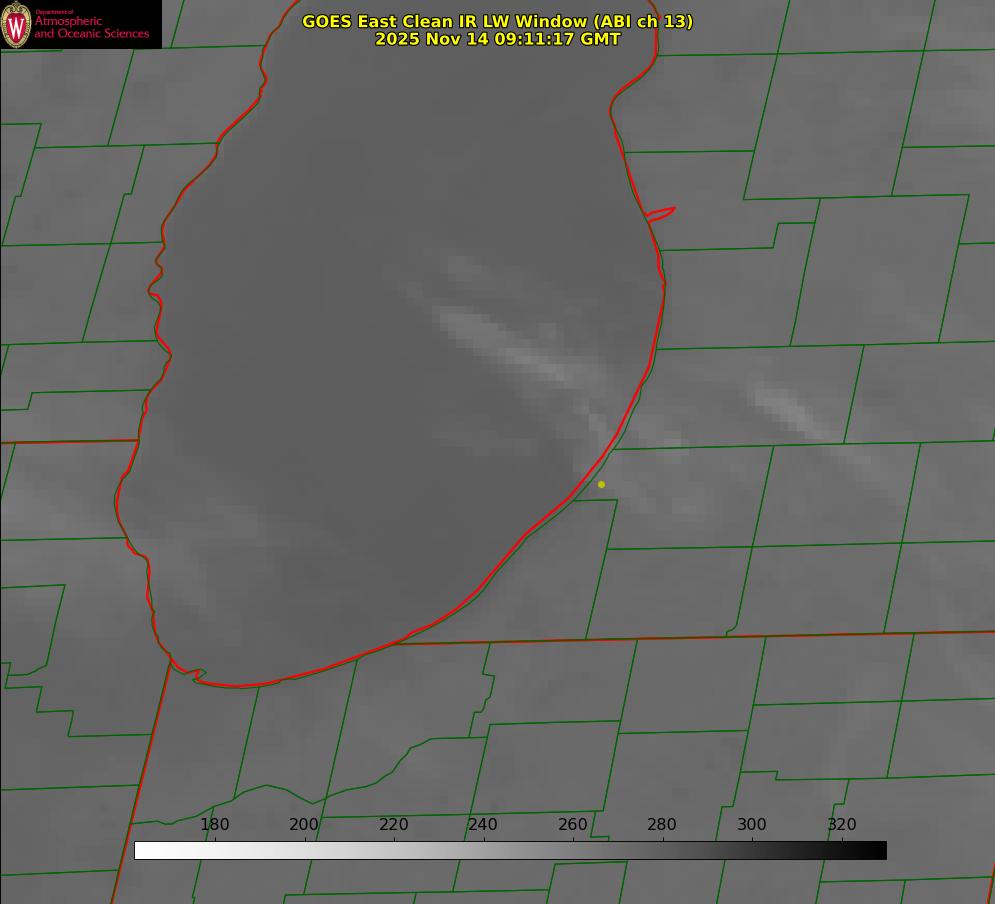The height and width of the screenshot is (904, 995).
Task: Click the small harbor notch on southwest shoreline
Action: click(196, 675)
